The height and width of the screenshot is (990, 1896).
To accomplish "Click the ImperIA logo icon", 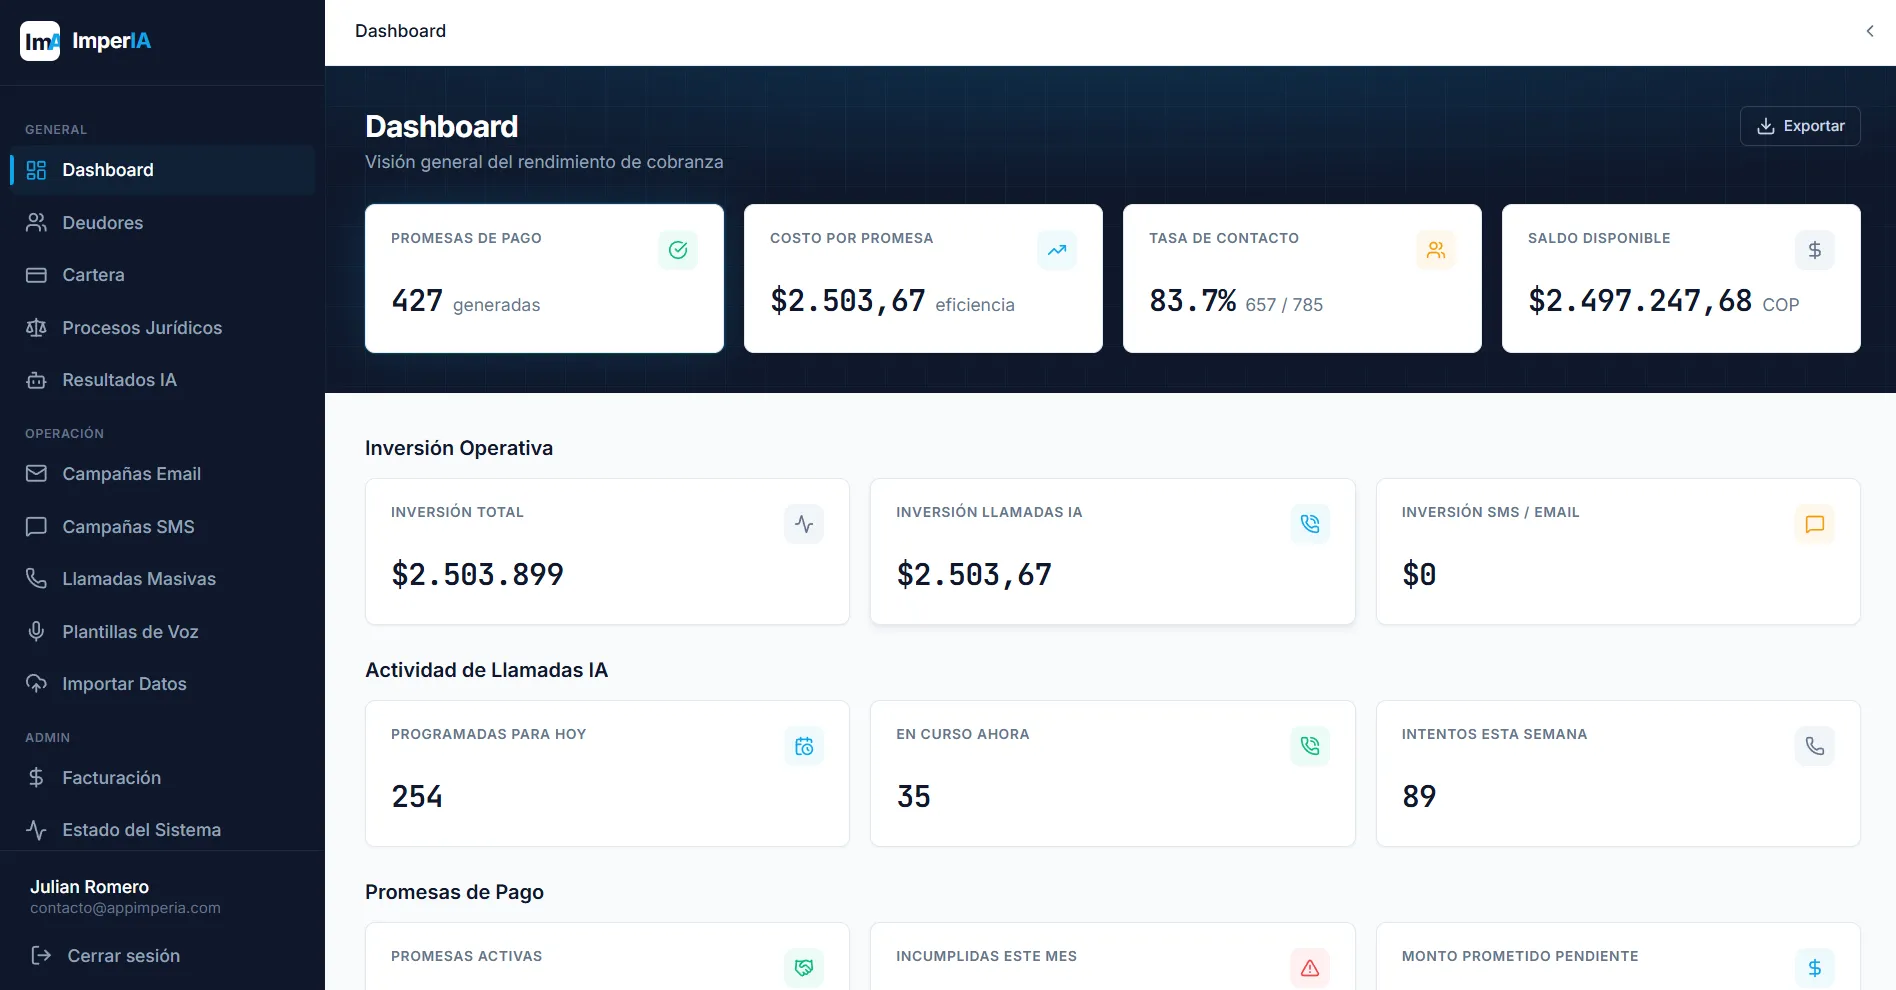I will [x=40, y=41].
